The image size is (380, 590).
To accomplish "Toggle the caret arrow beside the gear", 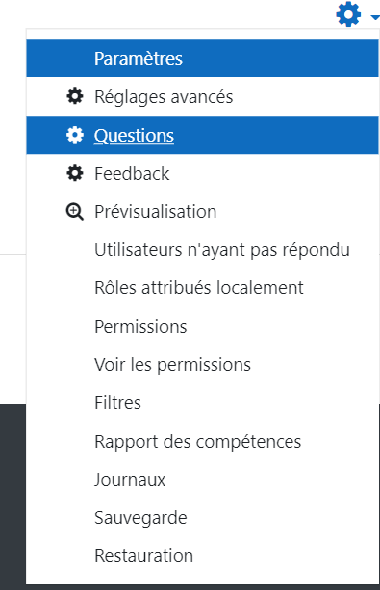I will click(375, 17).
